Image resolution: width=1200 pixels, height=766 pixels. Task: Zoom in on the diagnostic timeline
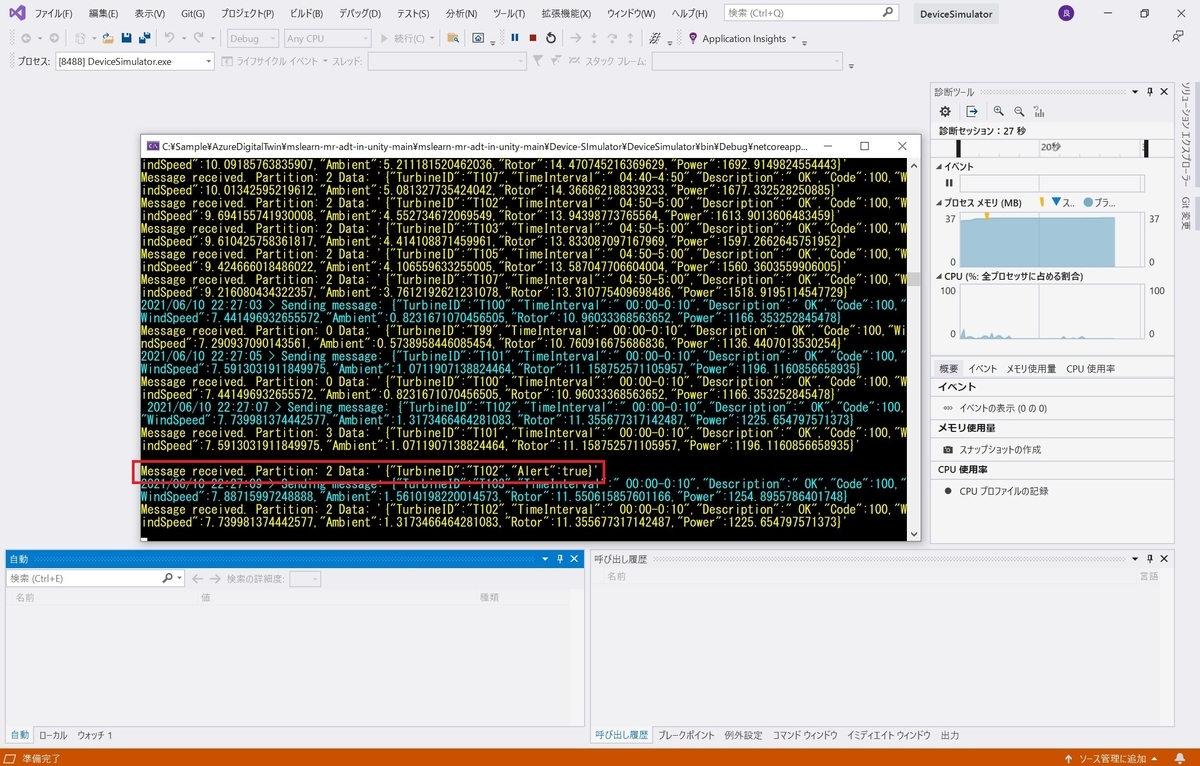pyautogui.click(x=998, y=111)
